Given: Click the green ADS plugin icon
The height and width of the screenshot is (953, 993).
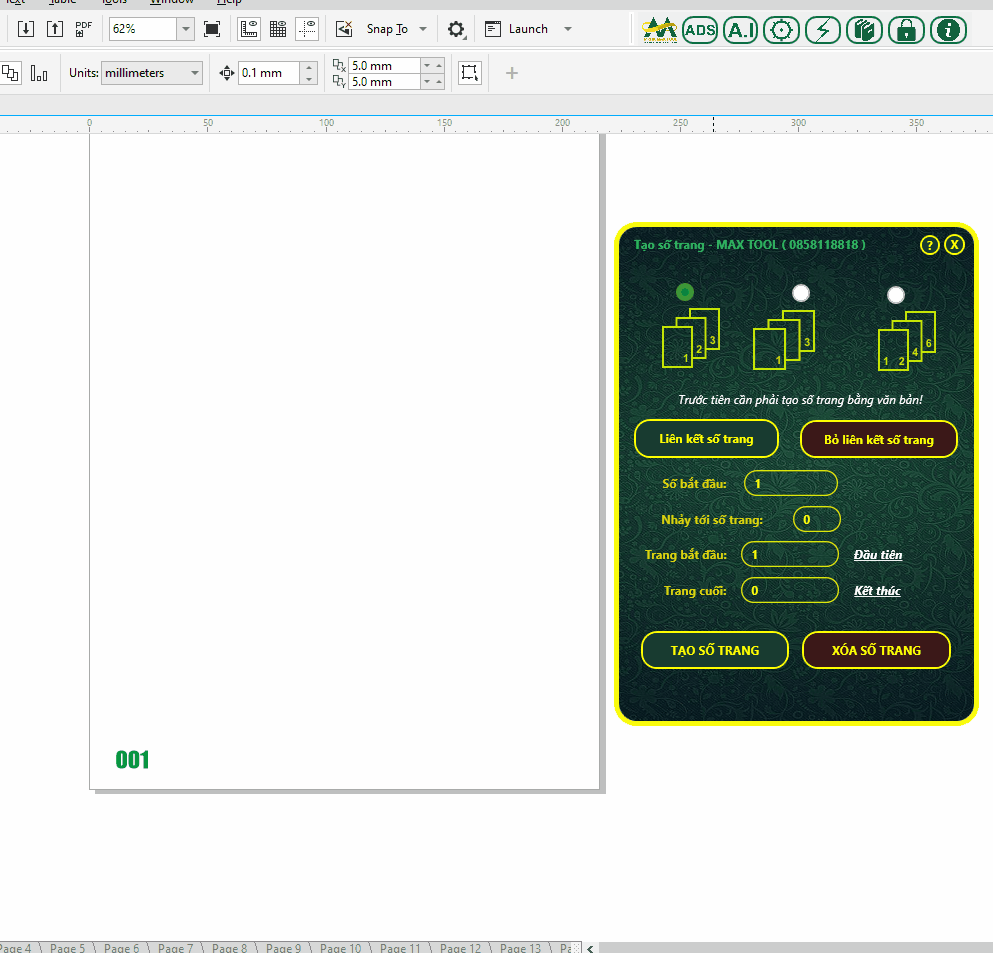Looking at the screenshot, I should tap(700, 30).
